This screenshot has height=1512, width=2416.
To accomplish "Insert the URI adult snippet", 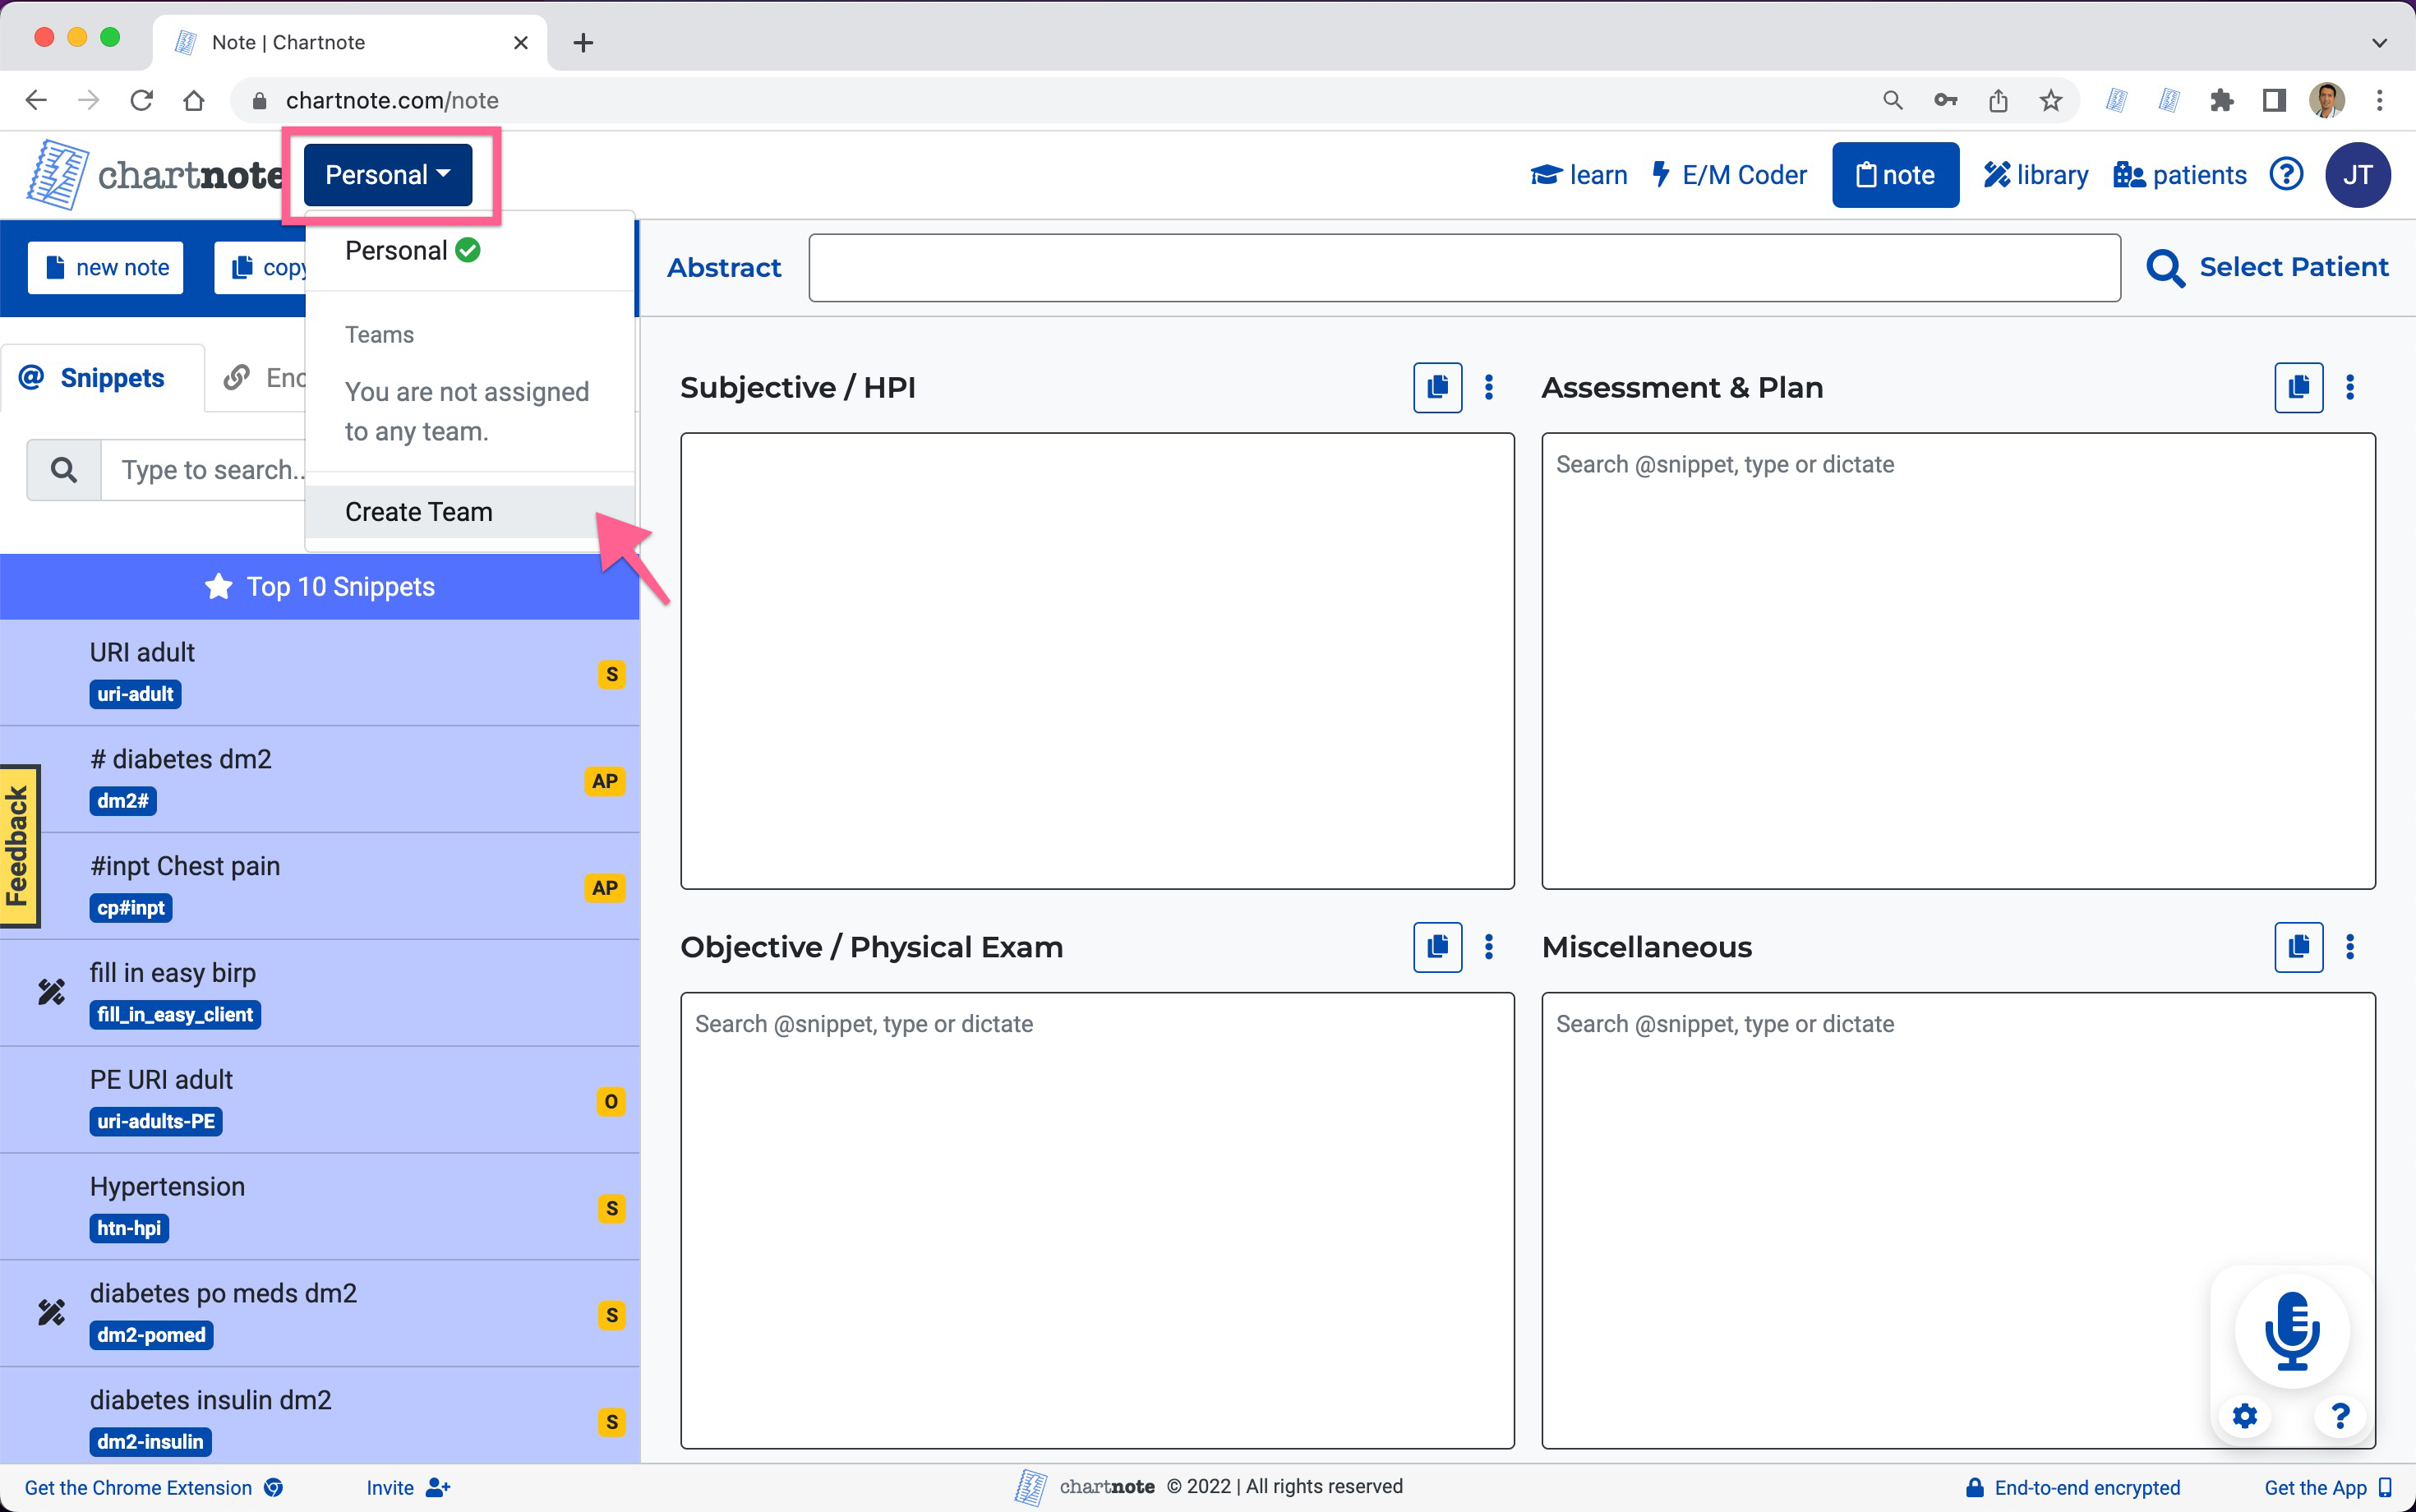I will [x=320, y=673].
